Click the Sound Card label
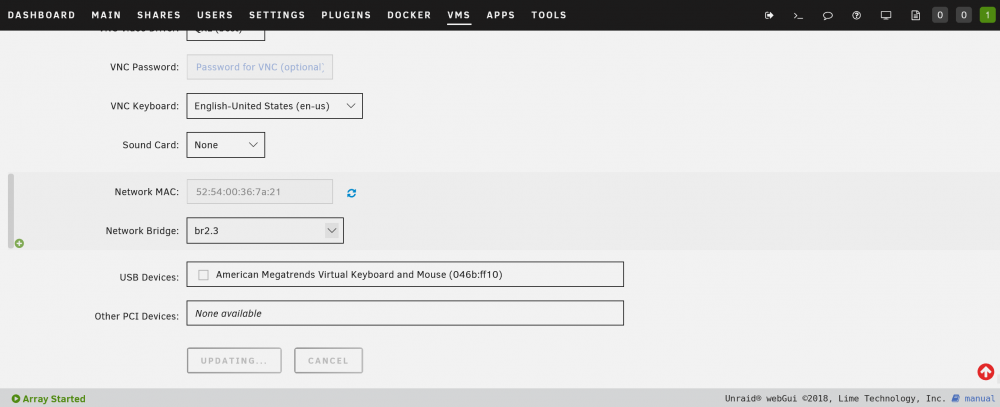This screenshot has width=1000, height=407. pyautogui.click(x=151, y=145)
